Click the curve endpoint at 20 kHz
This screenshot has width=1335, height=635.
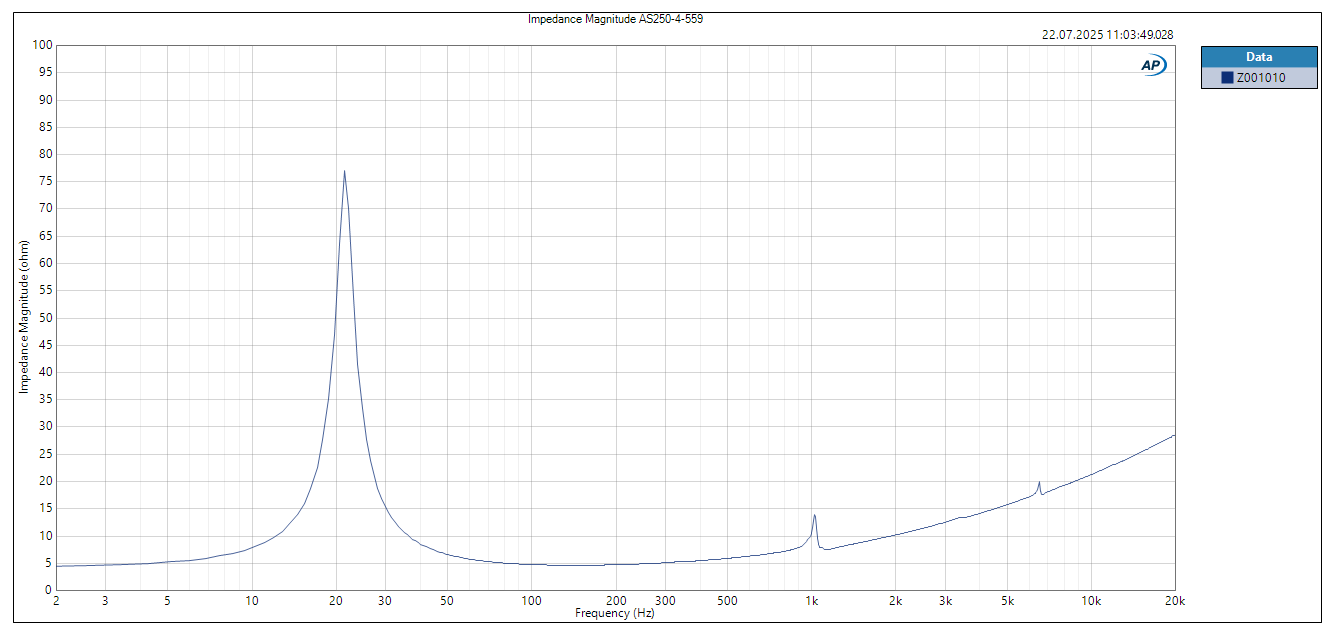[1175, 436]
